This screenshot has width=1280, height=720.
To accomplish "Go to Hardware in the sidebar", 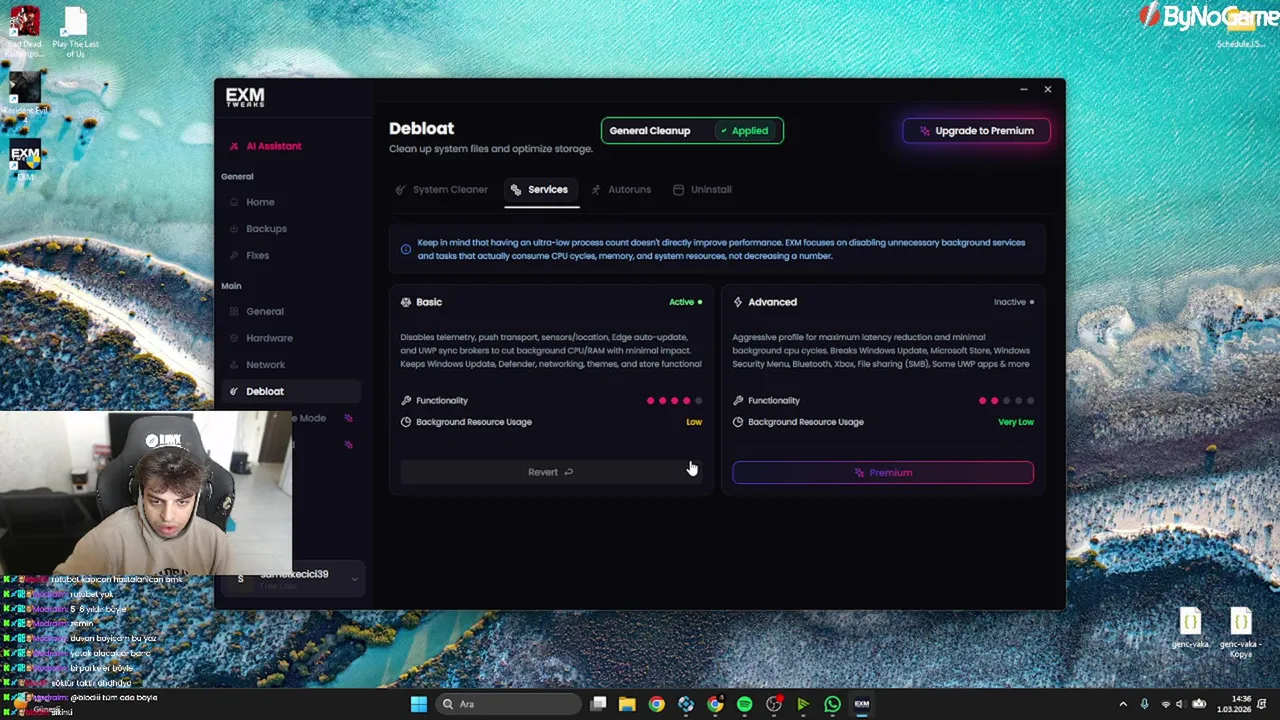I will pos(269,338).
